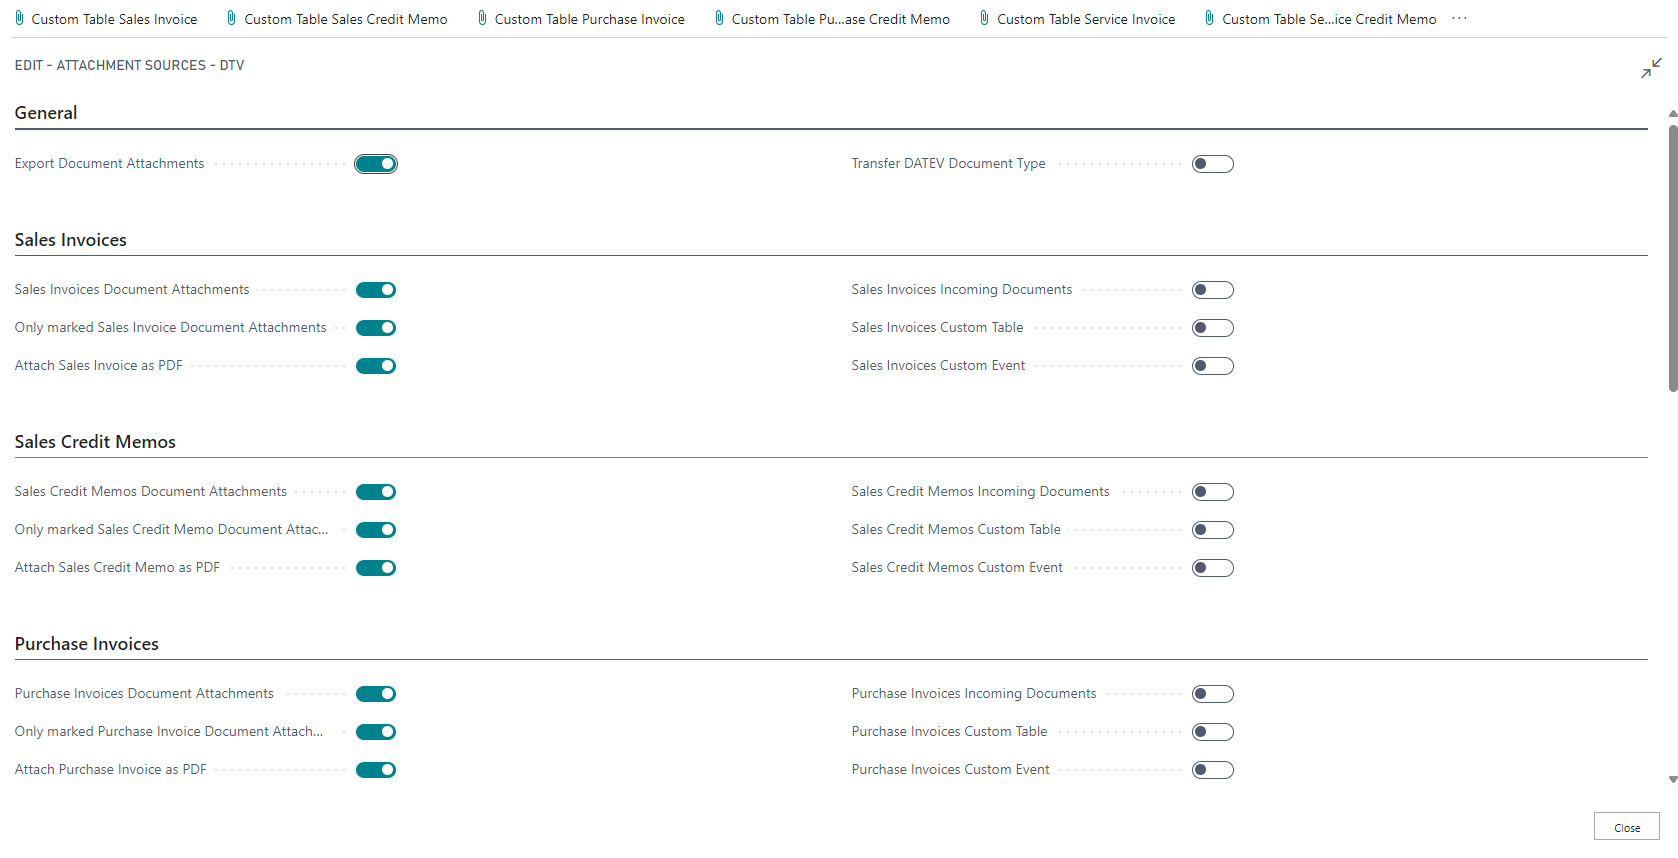This screenshot has width=1678, height=858.
Task: Open the more actions ellipsis menu
Action: point(1460,19)
